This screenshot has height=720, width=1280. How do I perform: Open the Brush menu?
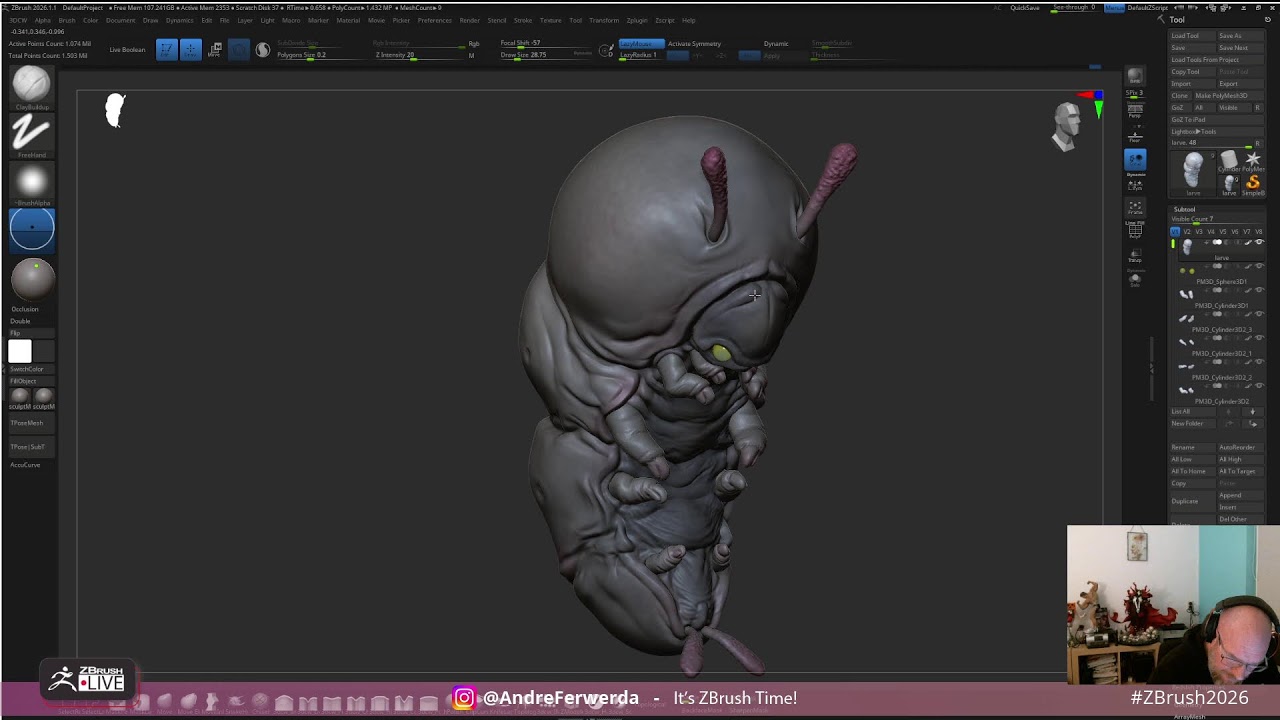(67, 20)
